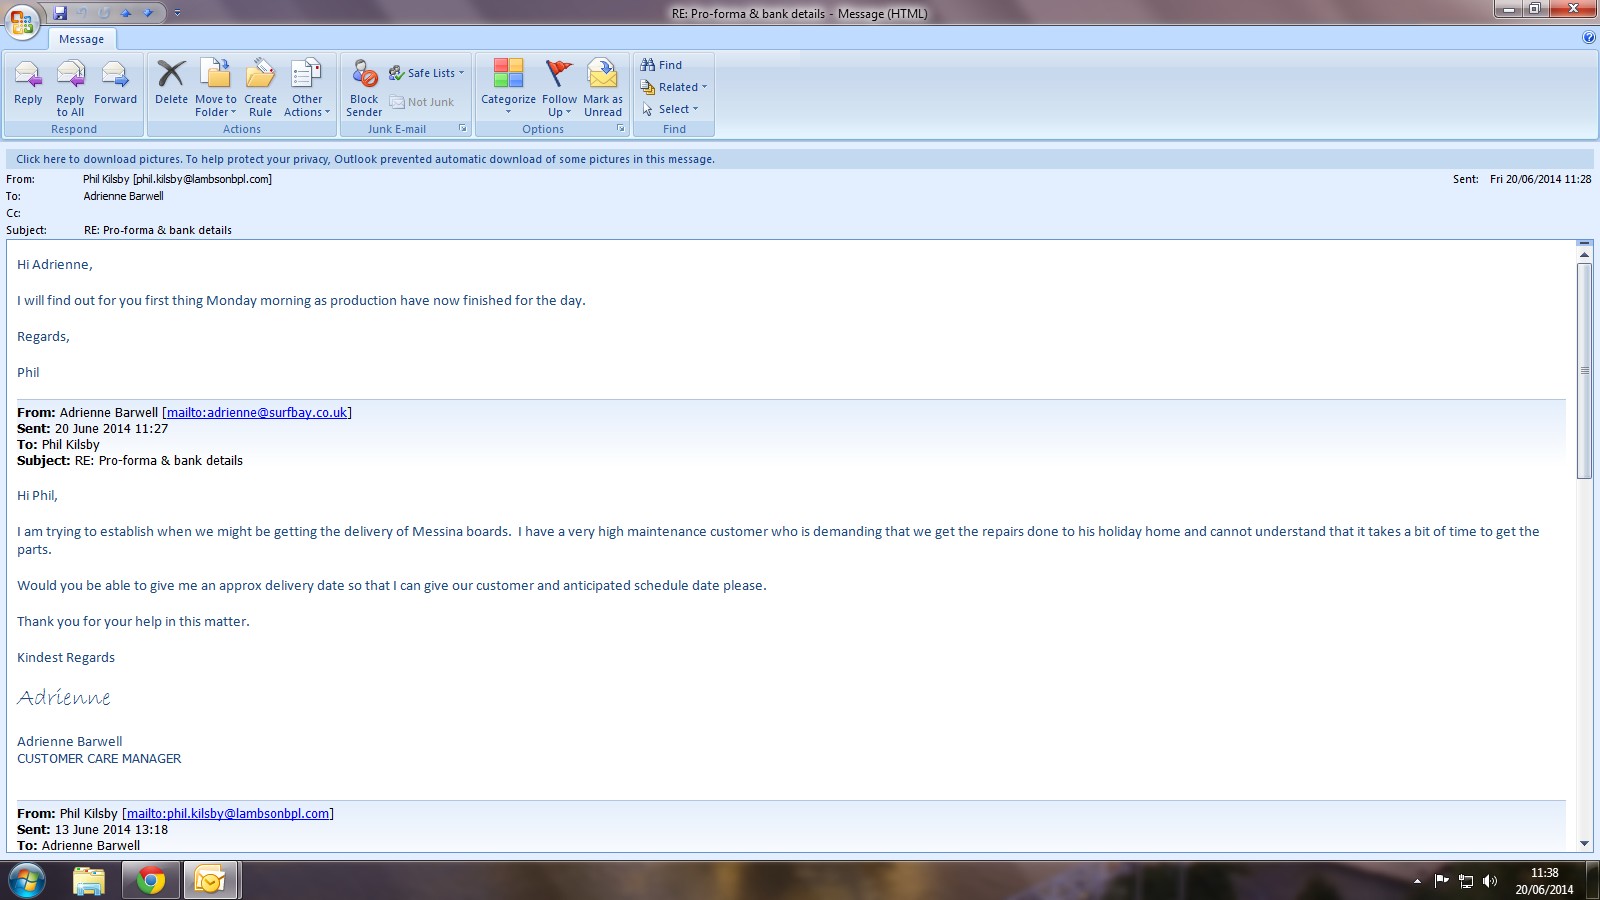
Task: Open the Options group dialog launcher
Action: [x=621, y=129]
